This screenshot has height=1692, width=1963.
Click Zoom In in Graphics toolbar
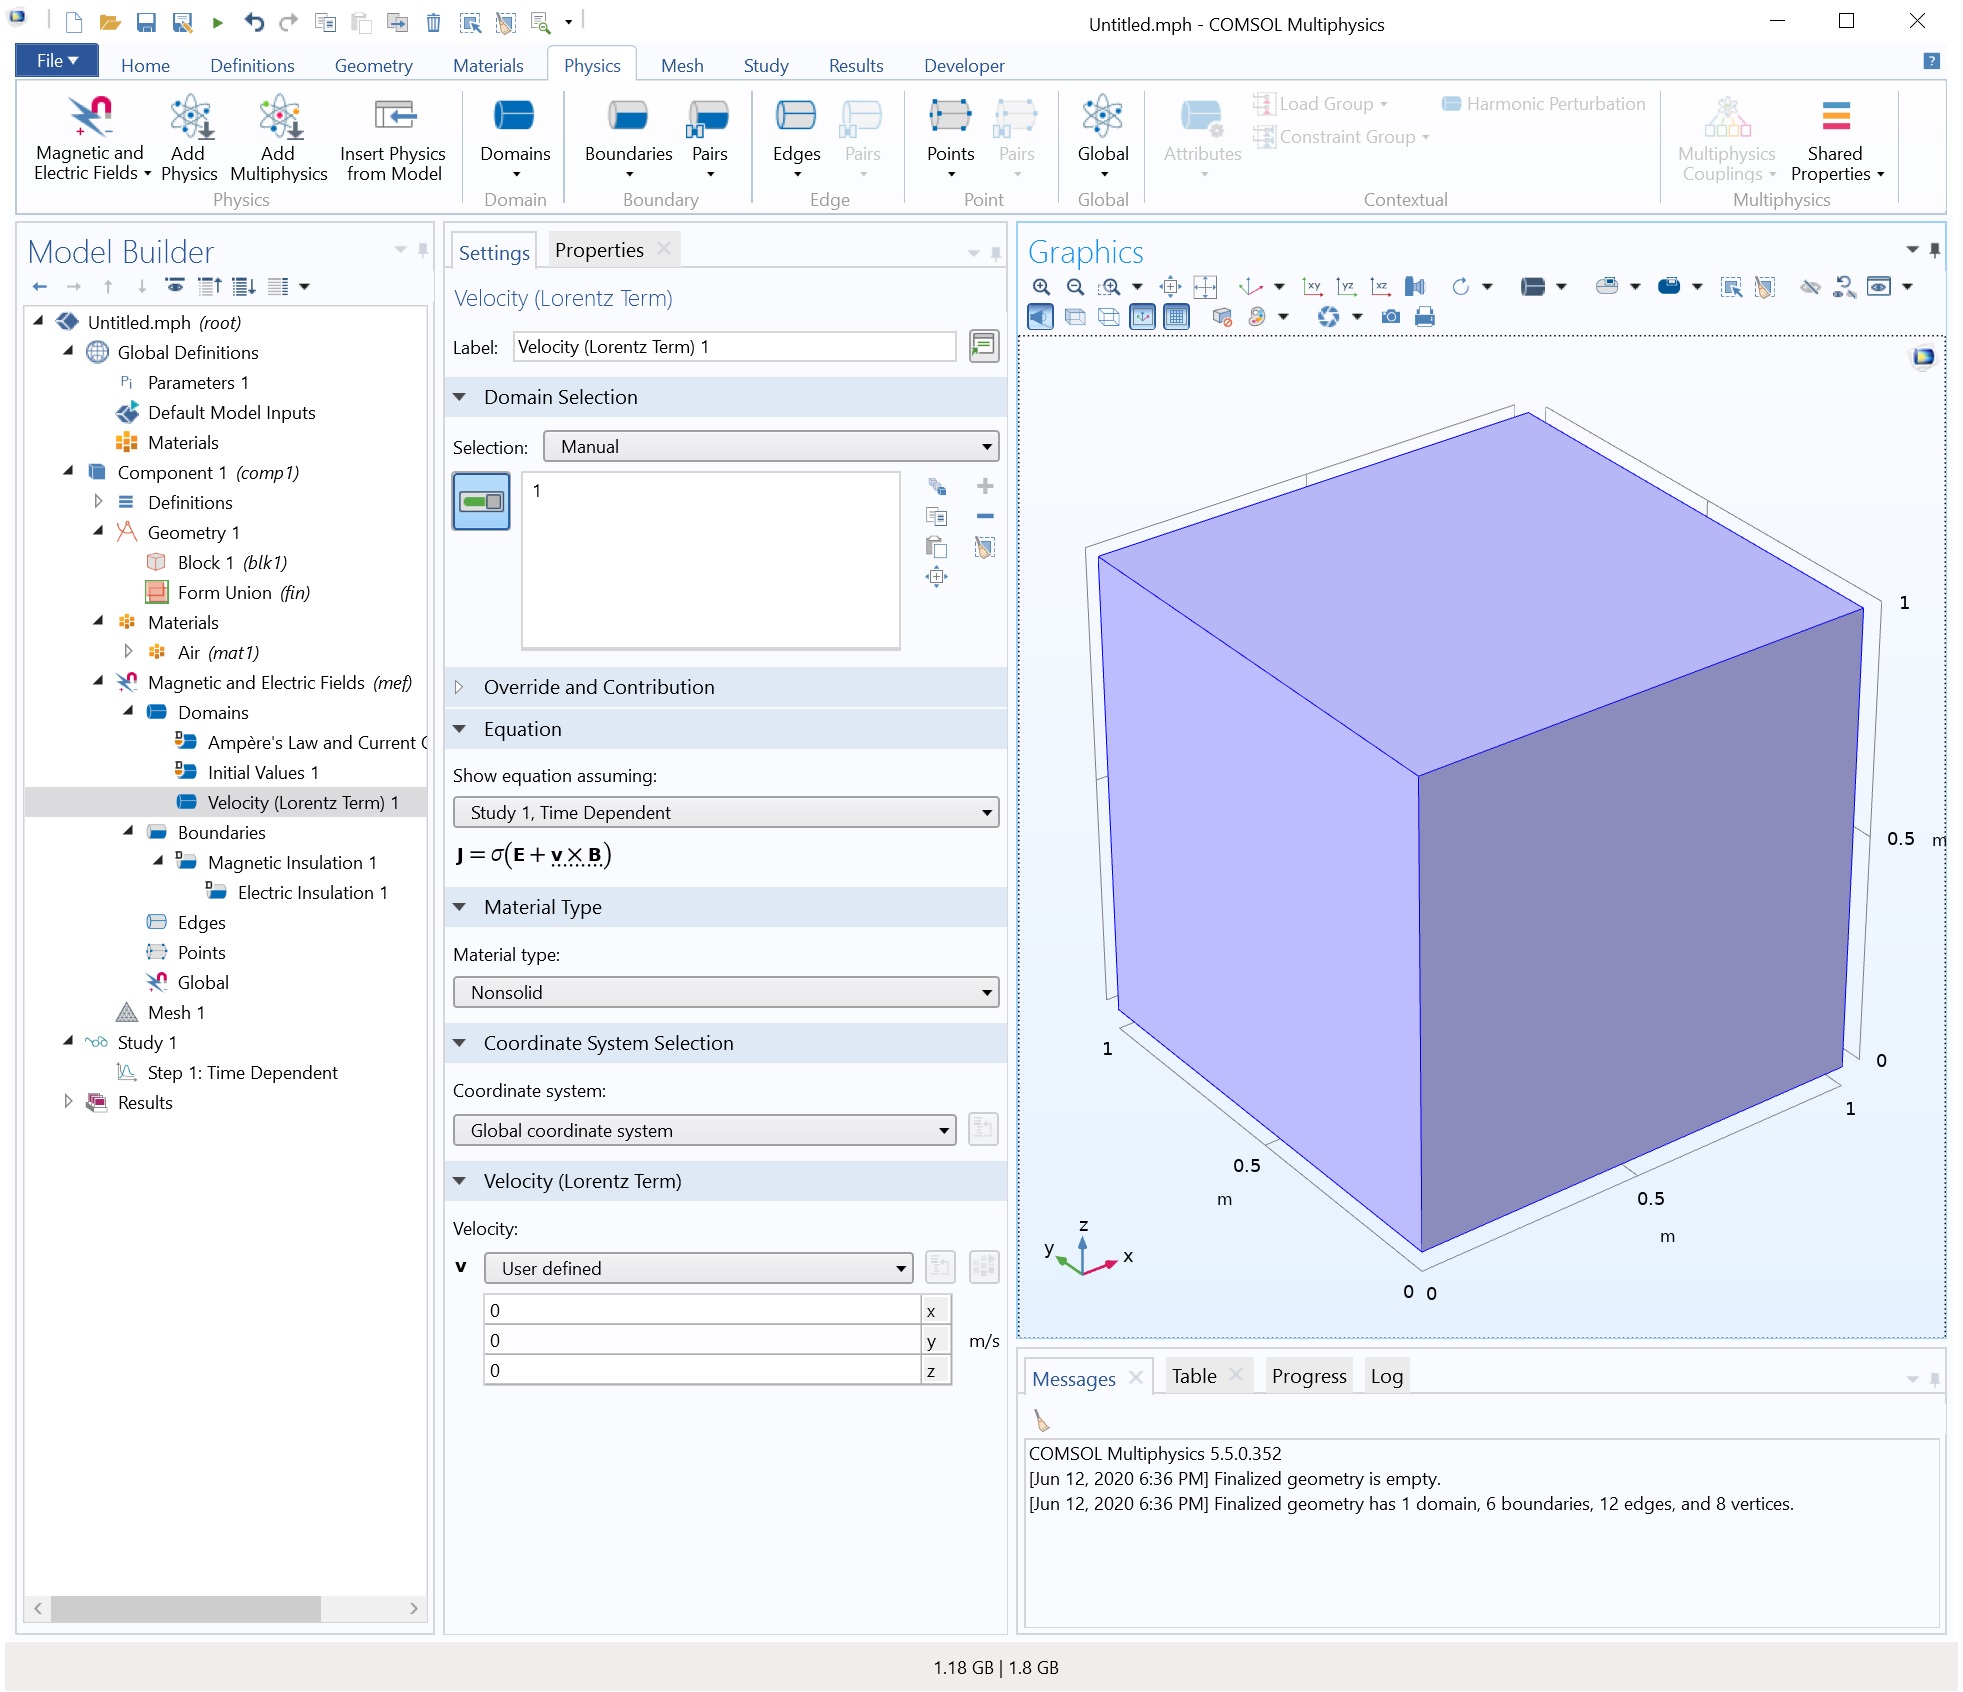(1041, 287)
